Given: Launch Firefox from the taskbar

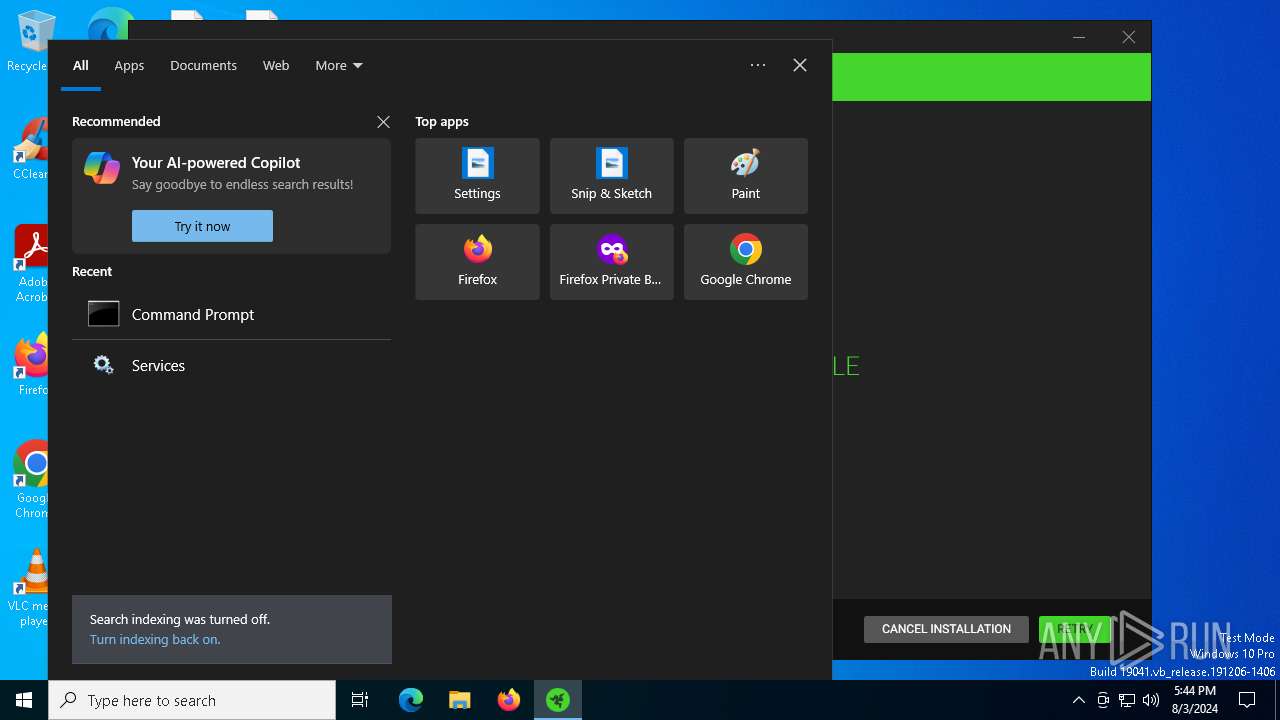Looking at the screenshot, I should pos(509,700).
